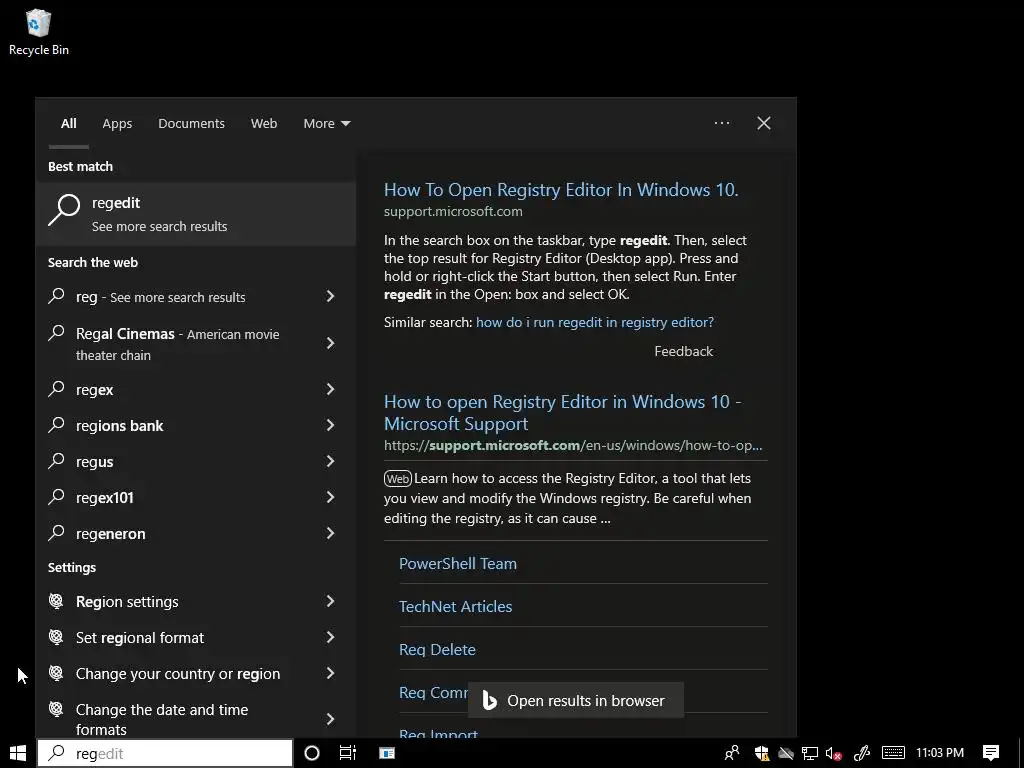Switch to the All tab
The image size is (1024, 768).
[x=69, y=123]
